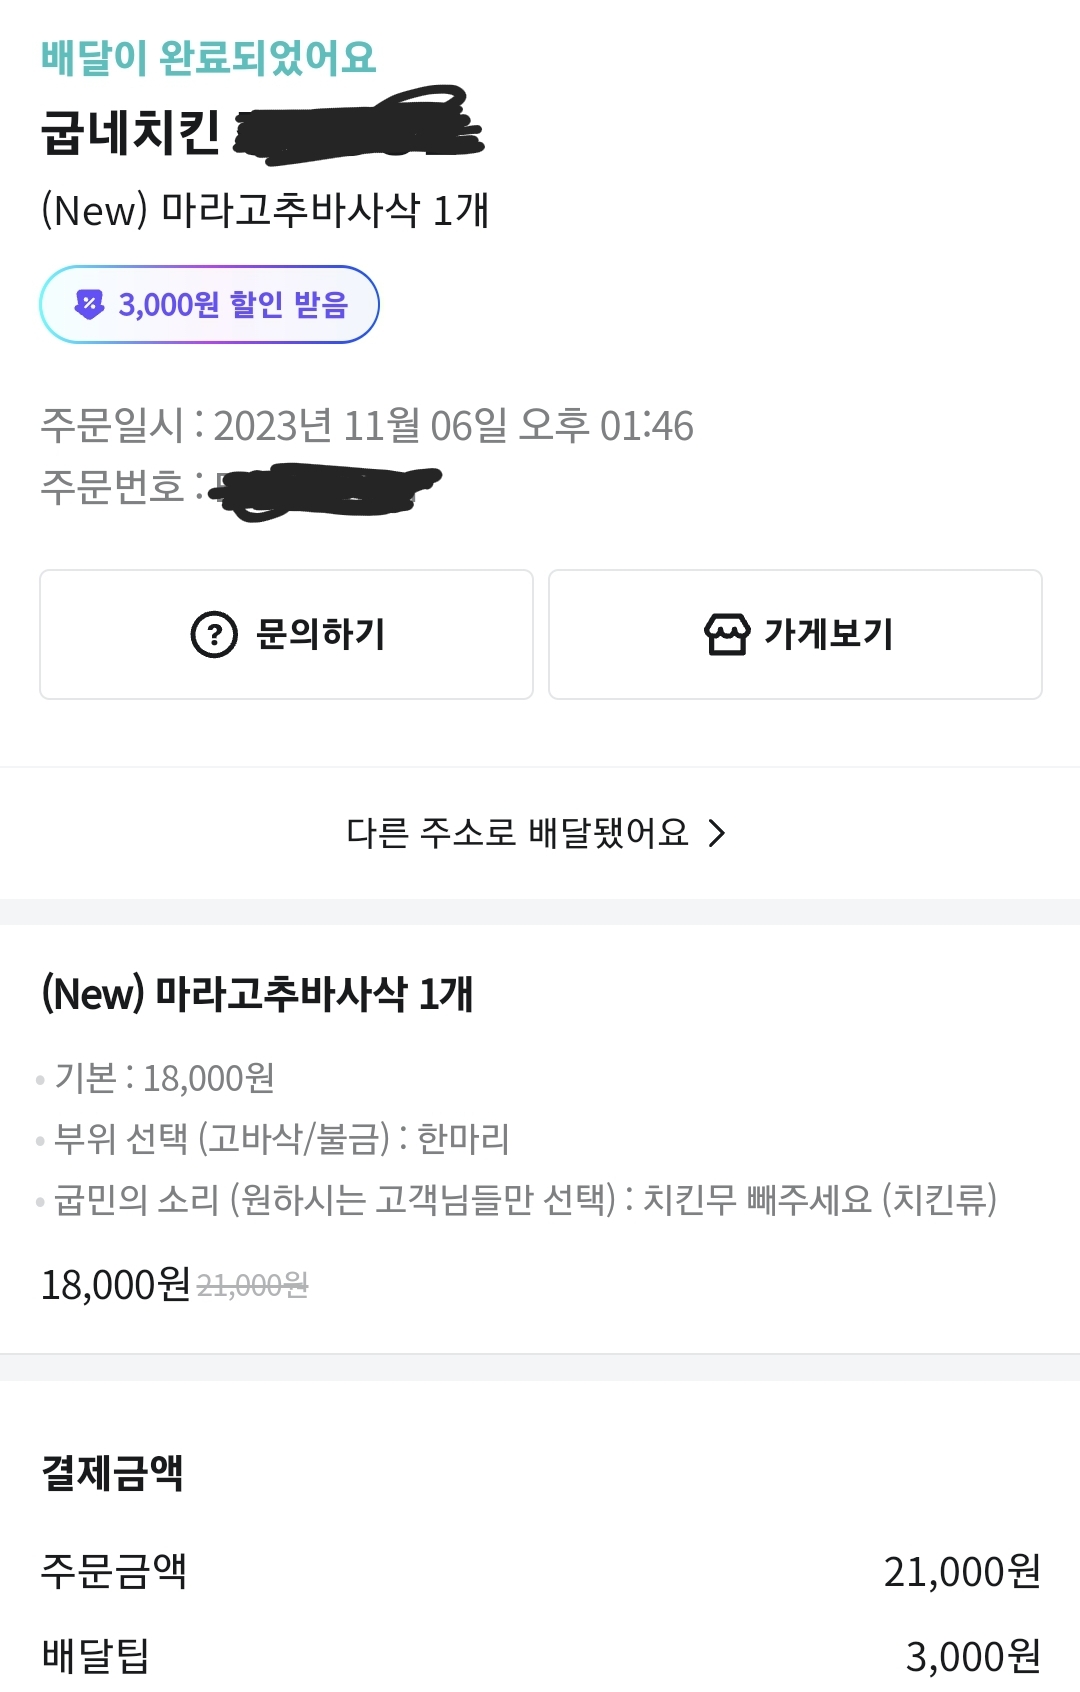
Task: Tap the 주문금액 label
Action: tap(113, 1571)
